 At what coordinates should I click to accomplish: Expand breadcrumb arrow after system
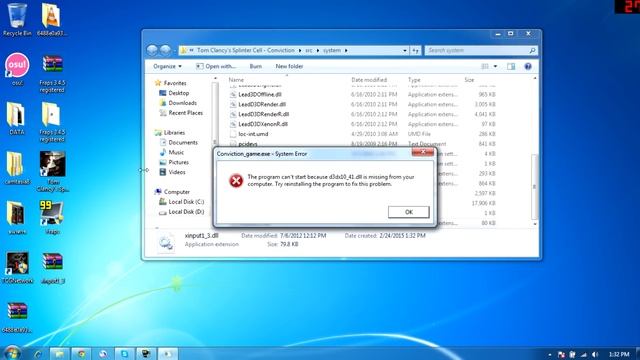coord(346,50)
